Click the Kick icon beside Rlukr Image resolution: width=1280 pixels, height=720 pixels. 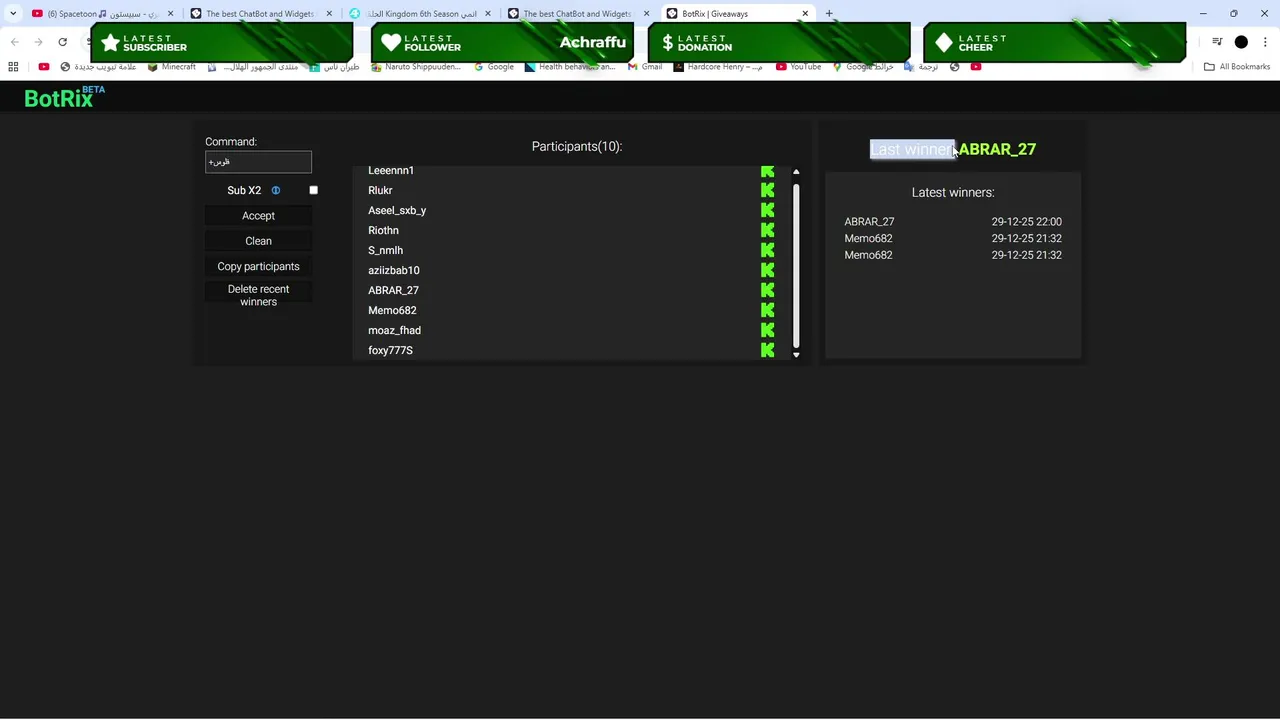pyautogui.click(x=767, y=190)
